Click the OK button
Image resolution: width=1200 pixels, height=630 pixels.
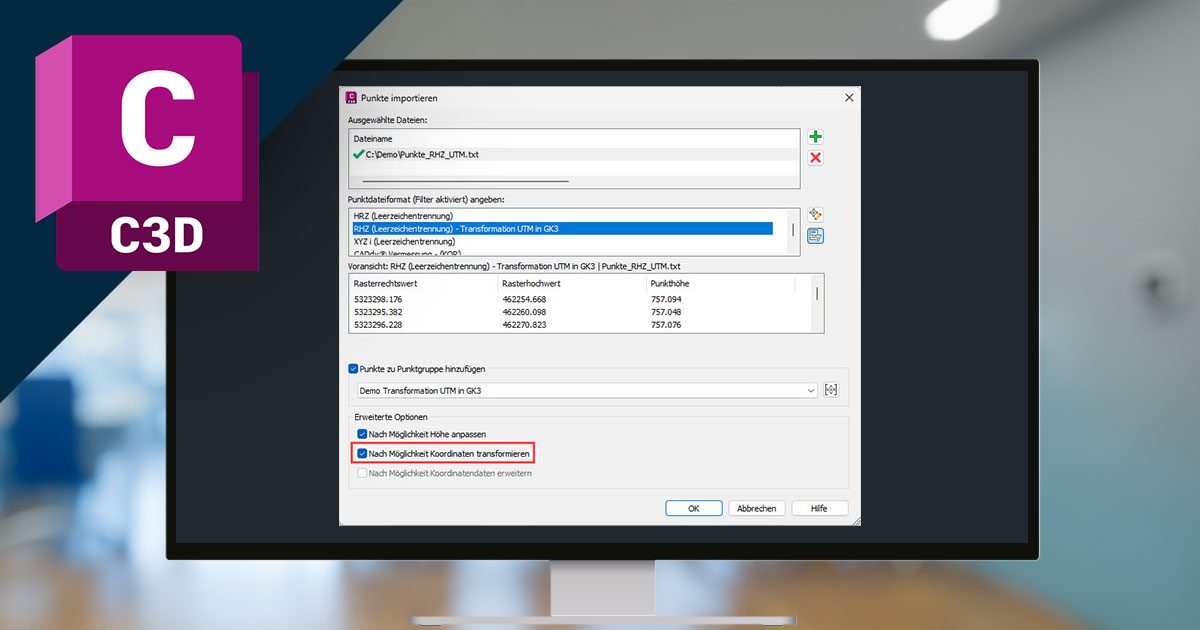(693, 508)
